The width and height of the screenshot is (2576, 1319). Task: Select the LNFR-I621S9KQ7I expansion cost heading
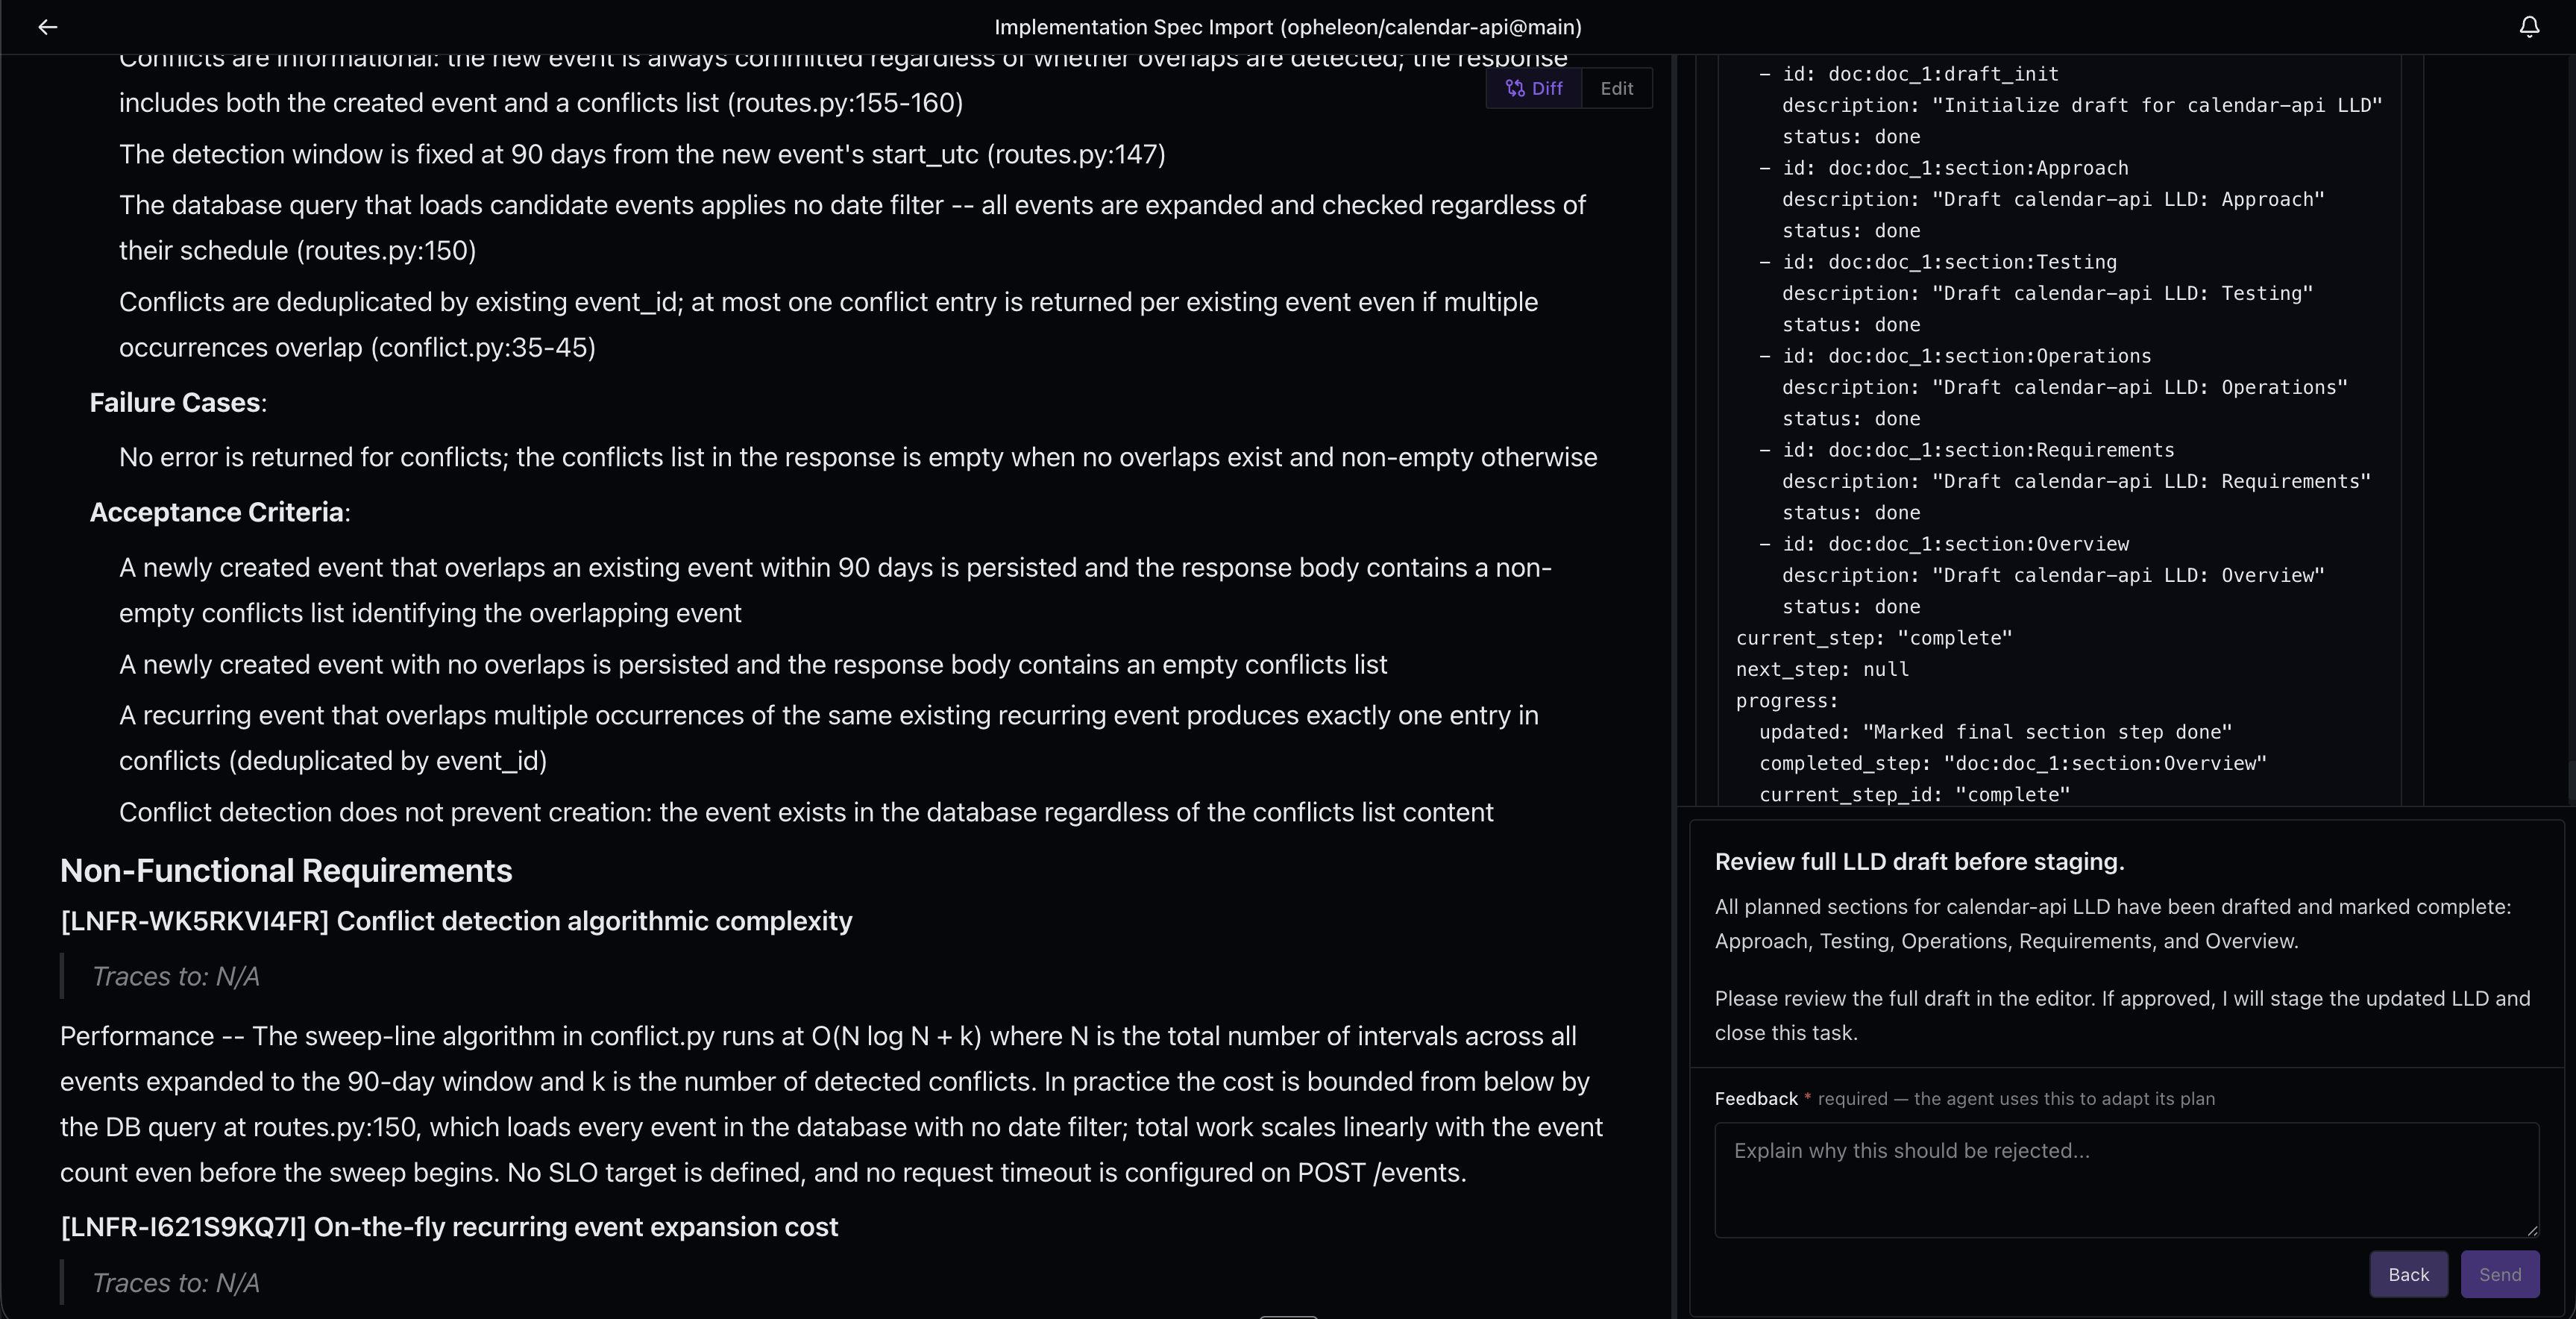449,1227
